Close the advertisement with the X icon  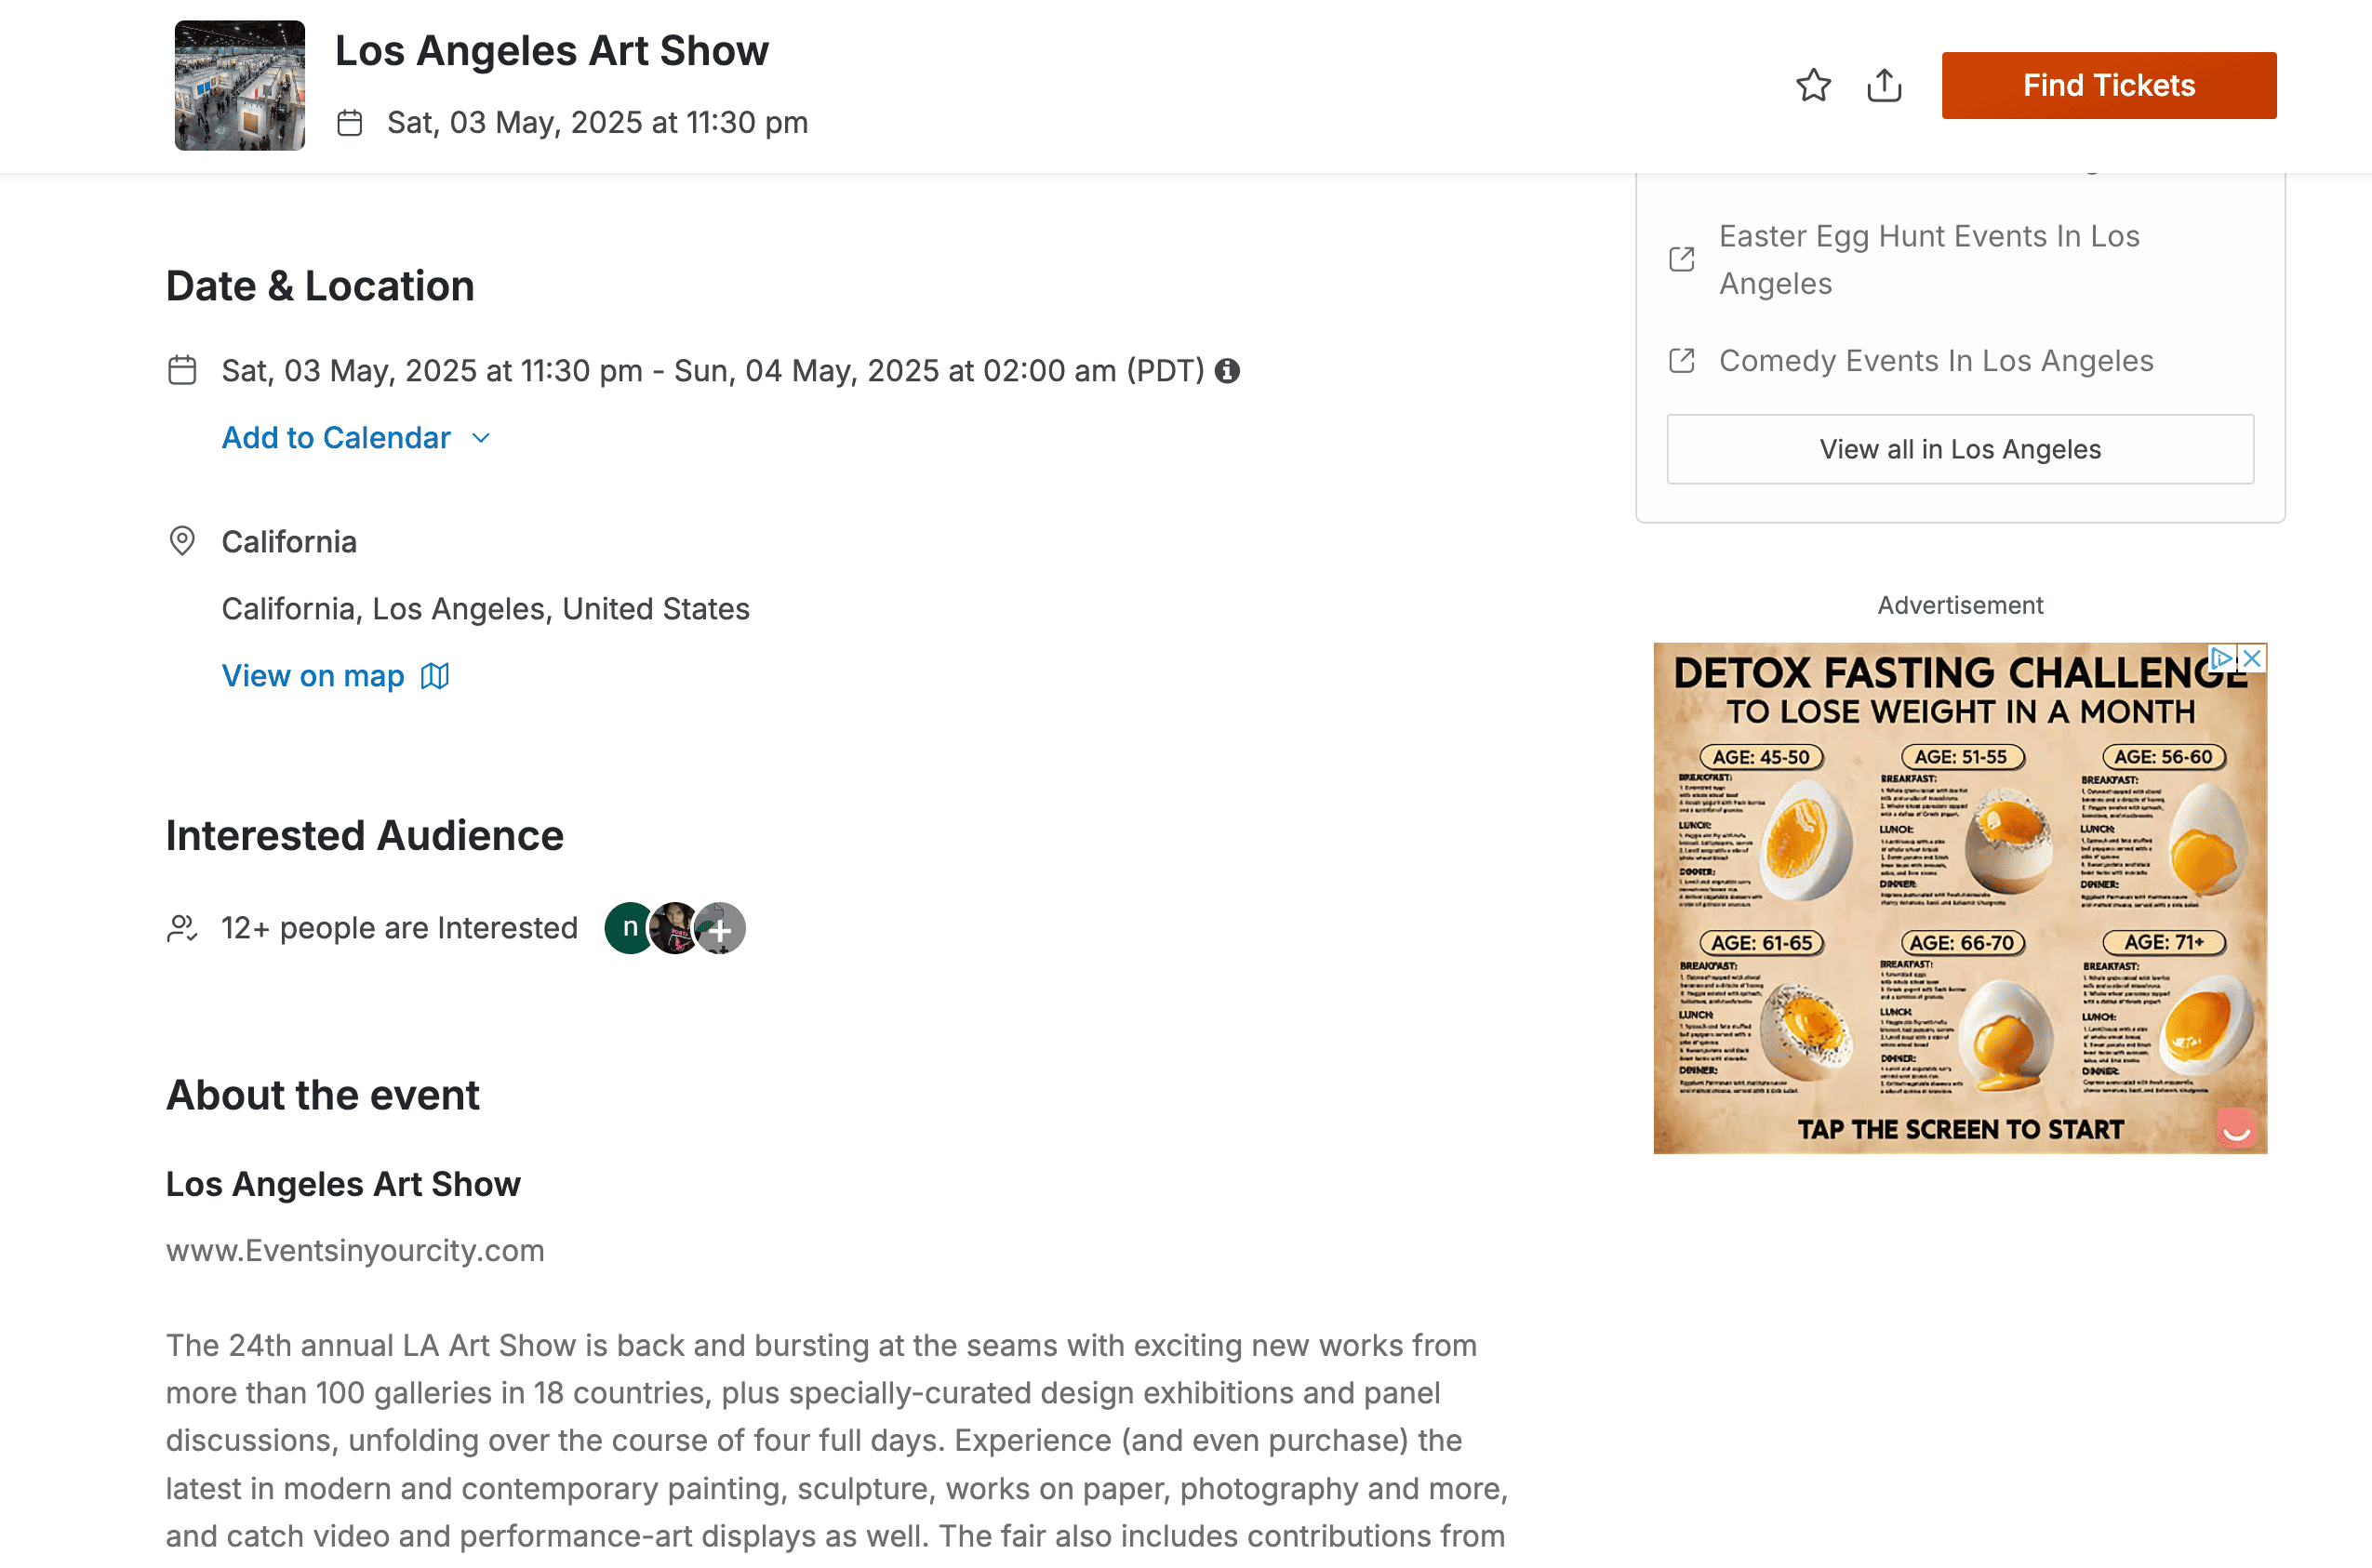point(2251,658)
